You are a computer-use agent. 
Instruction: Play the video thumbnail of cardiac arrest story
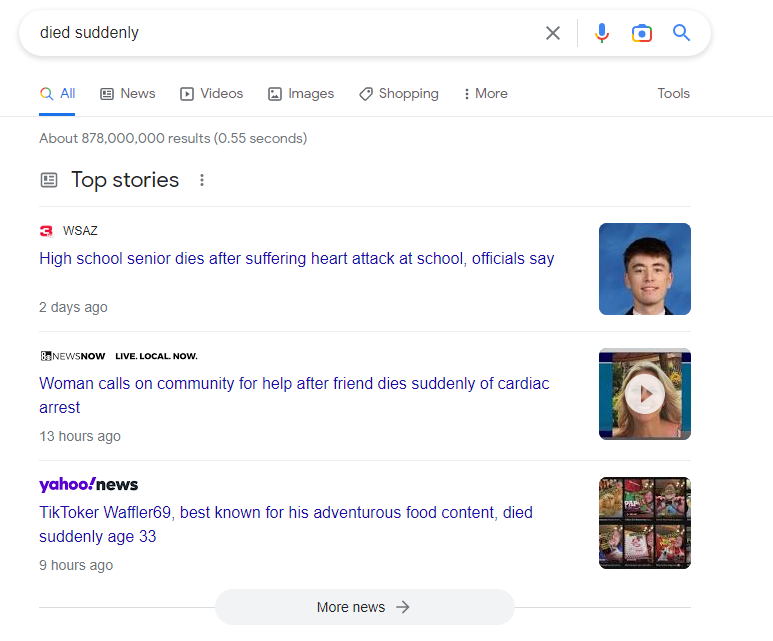click(x=645, y=394)
